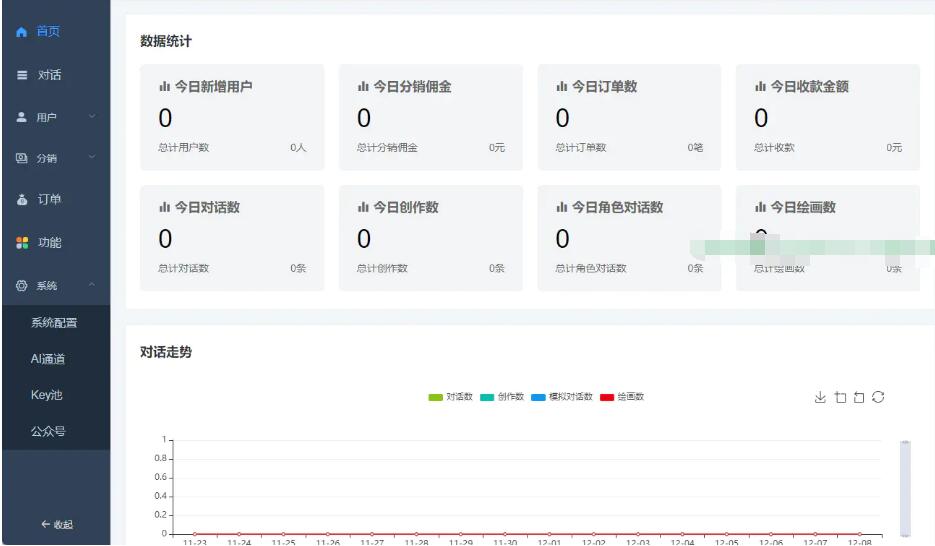This screenshot has height=546, width=935.
Task: Download the chart as image
Action: (820, 397)
